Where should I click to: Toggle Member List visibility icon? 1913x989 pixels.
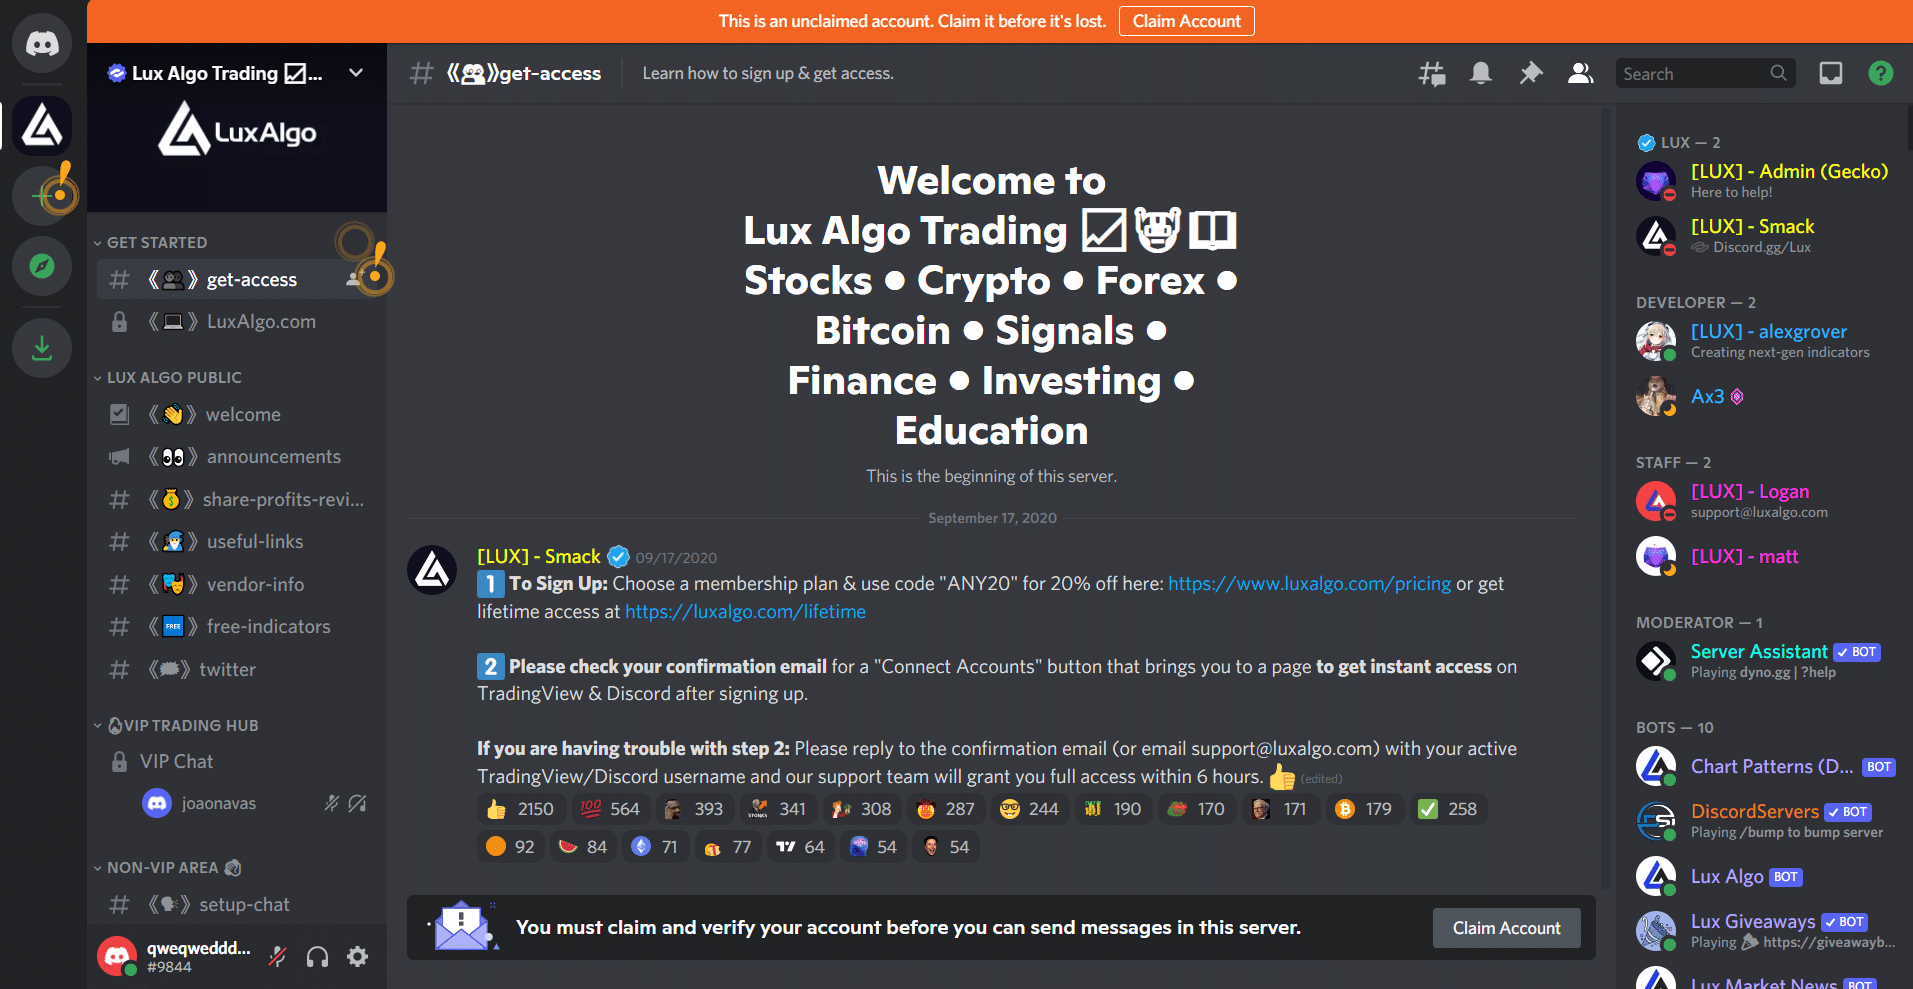pos(1581,73)
